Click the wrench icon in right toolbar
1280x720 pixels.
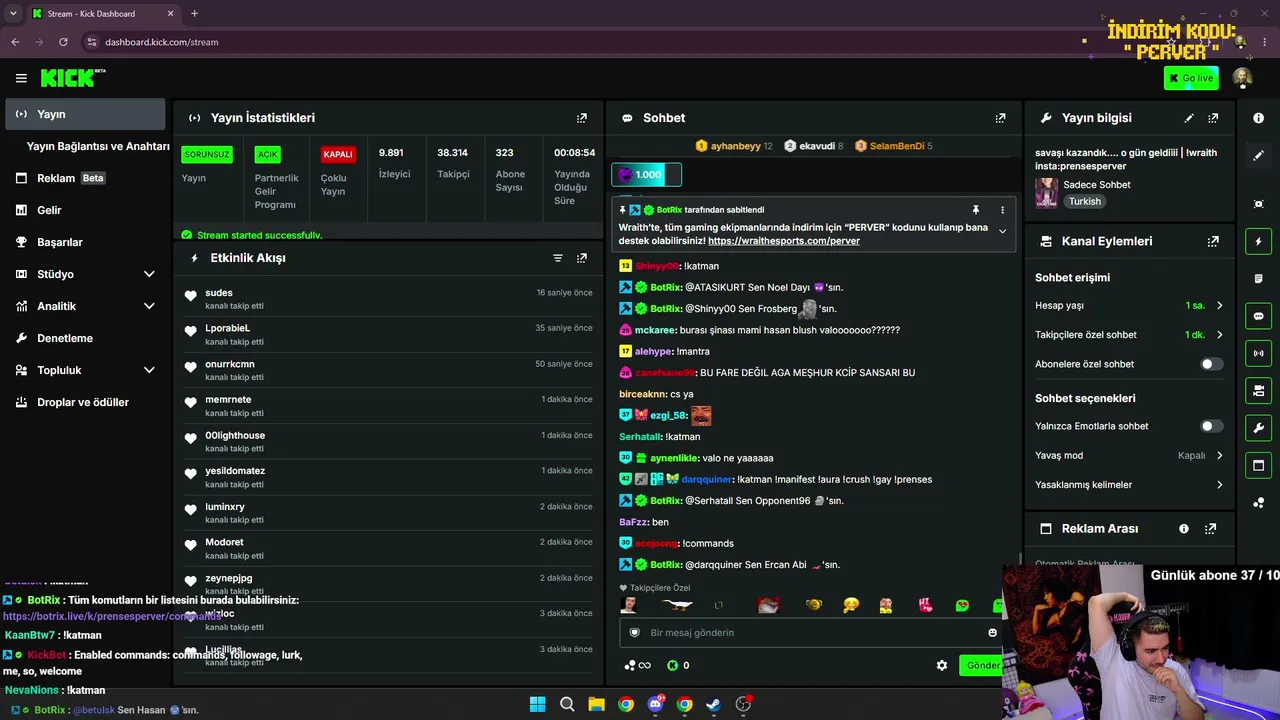pyautogui.click(x=1258, y=428)
